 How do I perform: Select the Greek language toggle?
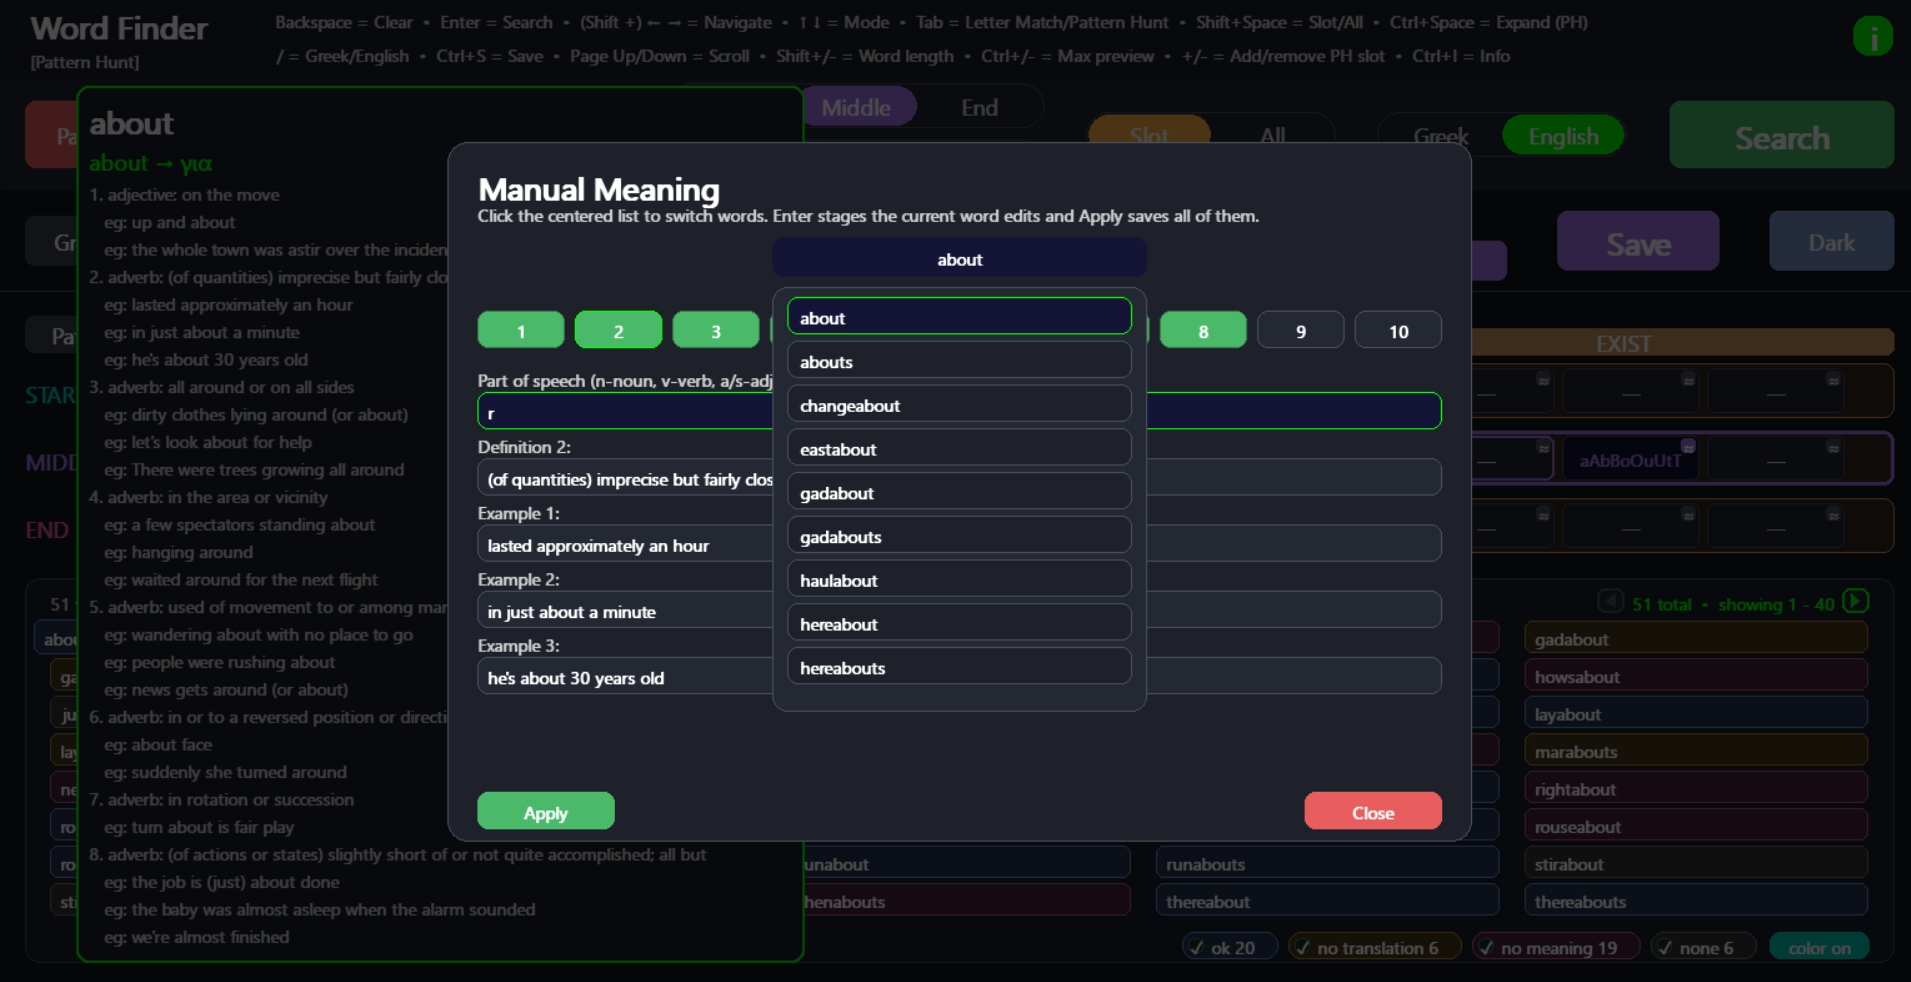click(x=1440, y=136)
